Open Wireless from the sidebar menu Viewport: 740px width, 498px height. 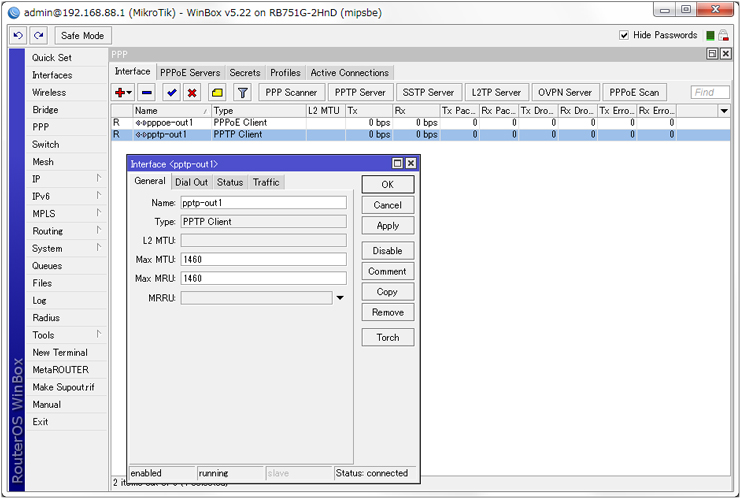(49, 92)
